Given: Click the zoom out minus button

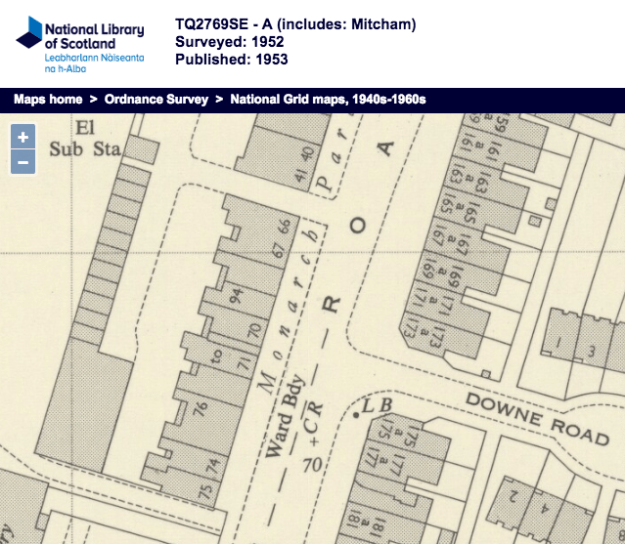Looking at the screenshot, I should point(24,162).
